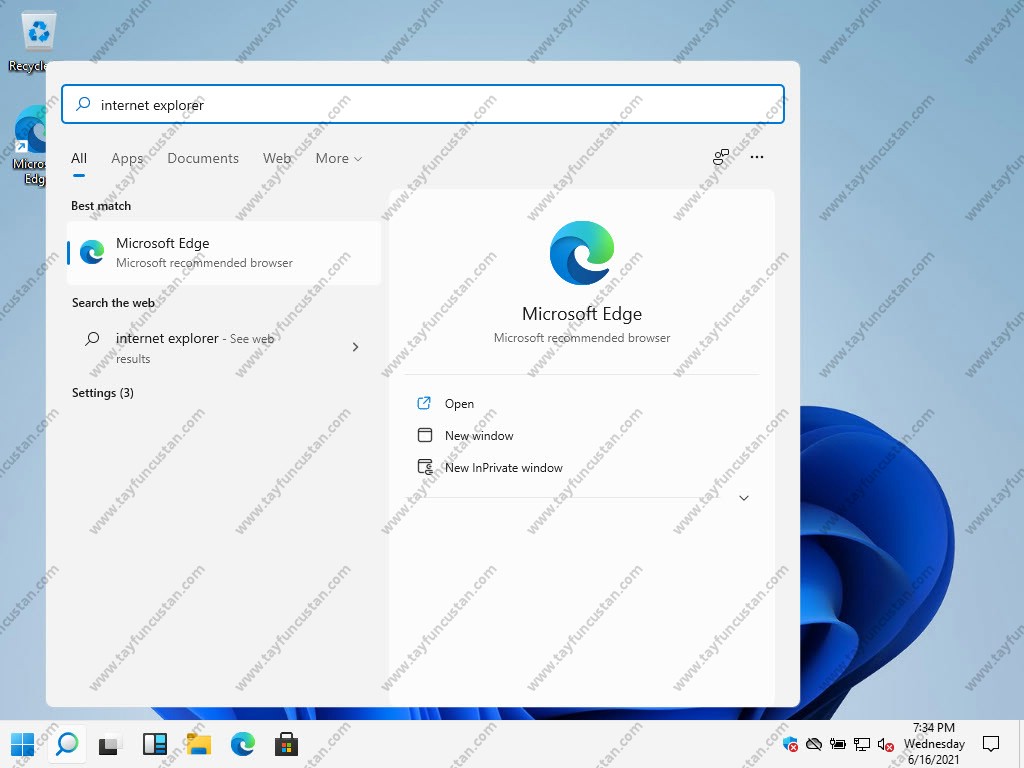Viewport: 1024px width, 768px height.
Task: Select the Microsoft Edge best match result
Action: [224, 253]
